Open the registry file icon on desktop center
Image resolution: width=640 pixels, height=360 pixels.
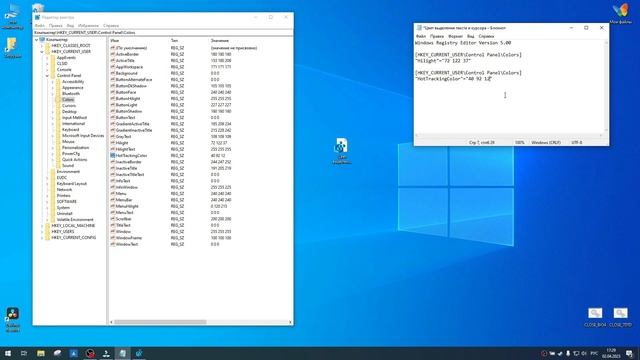point(341,146)
